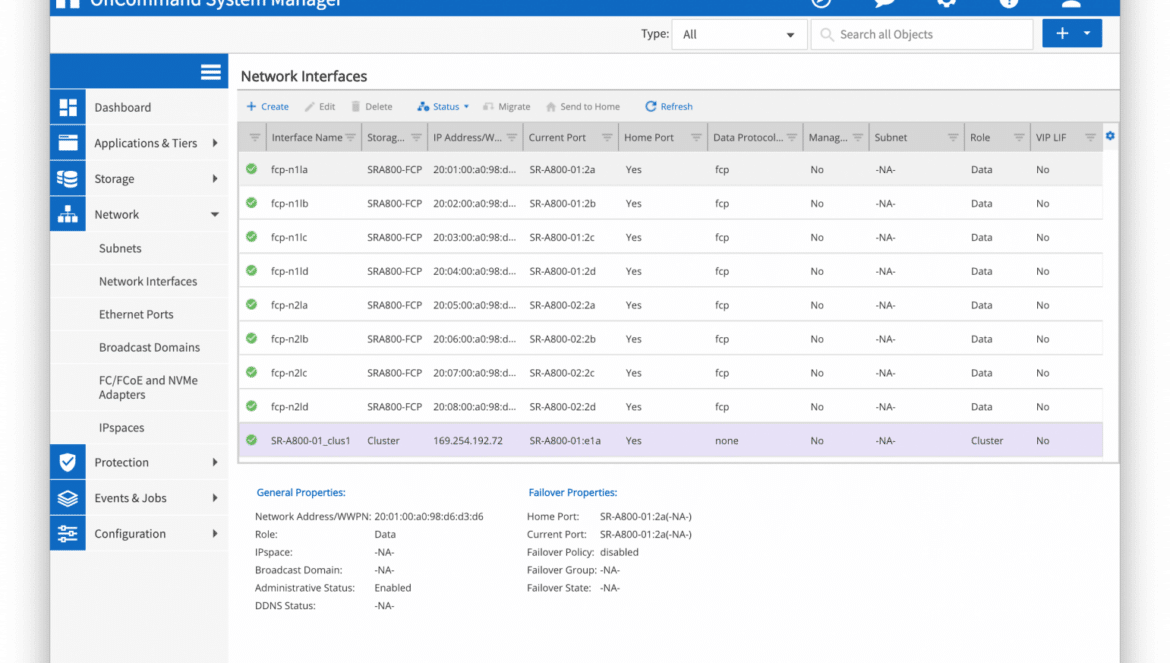Click the Edit toolbar button

click(320, 107)
